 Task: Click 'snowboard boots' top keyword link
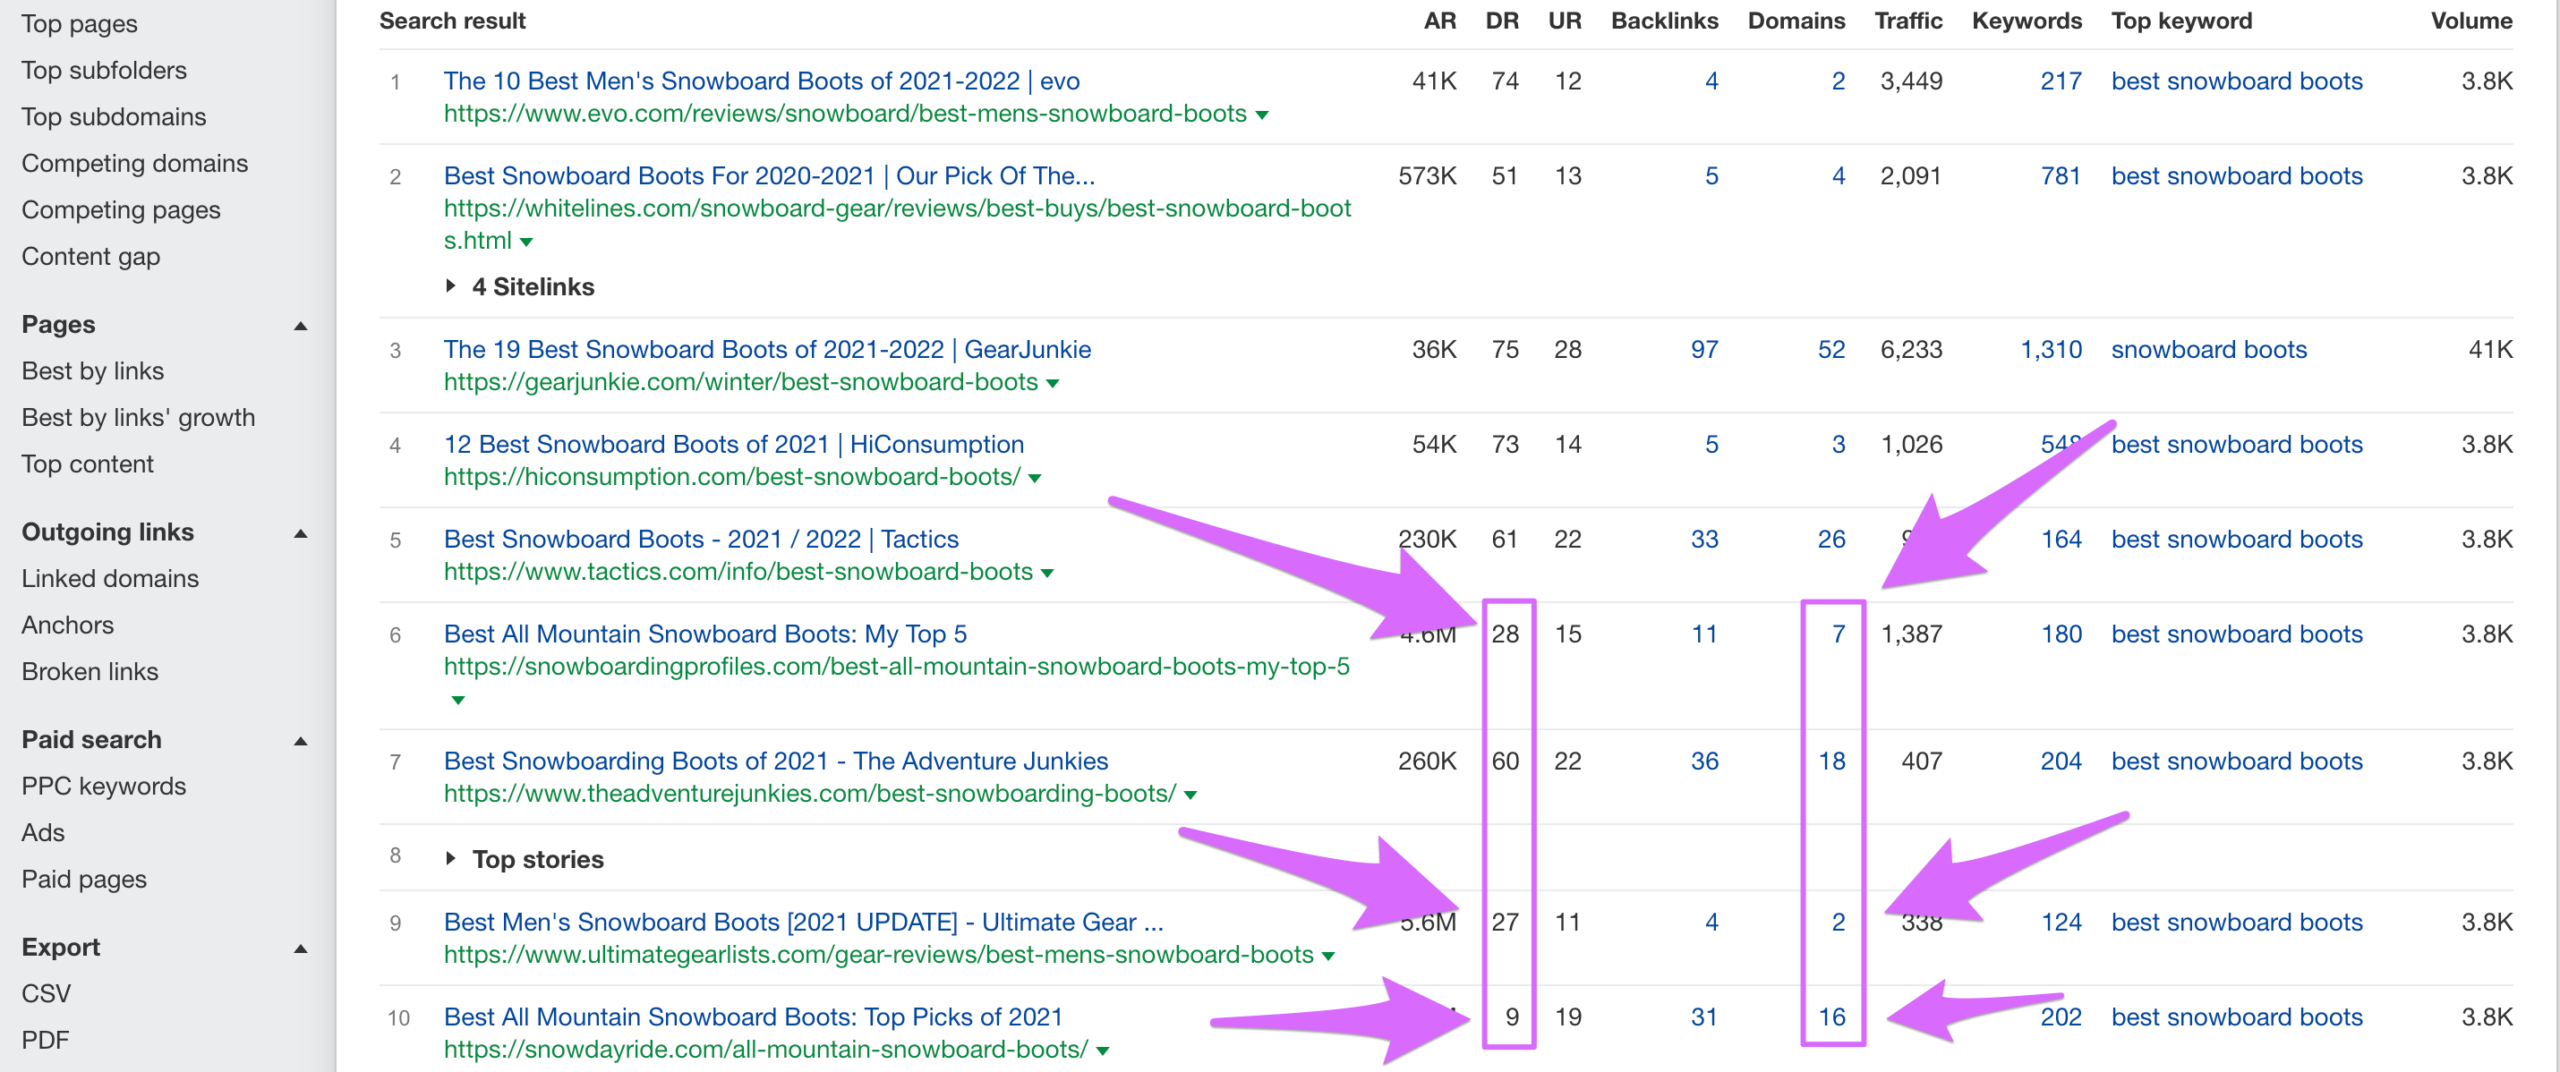click(x=2209, y=349)
